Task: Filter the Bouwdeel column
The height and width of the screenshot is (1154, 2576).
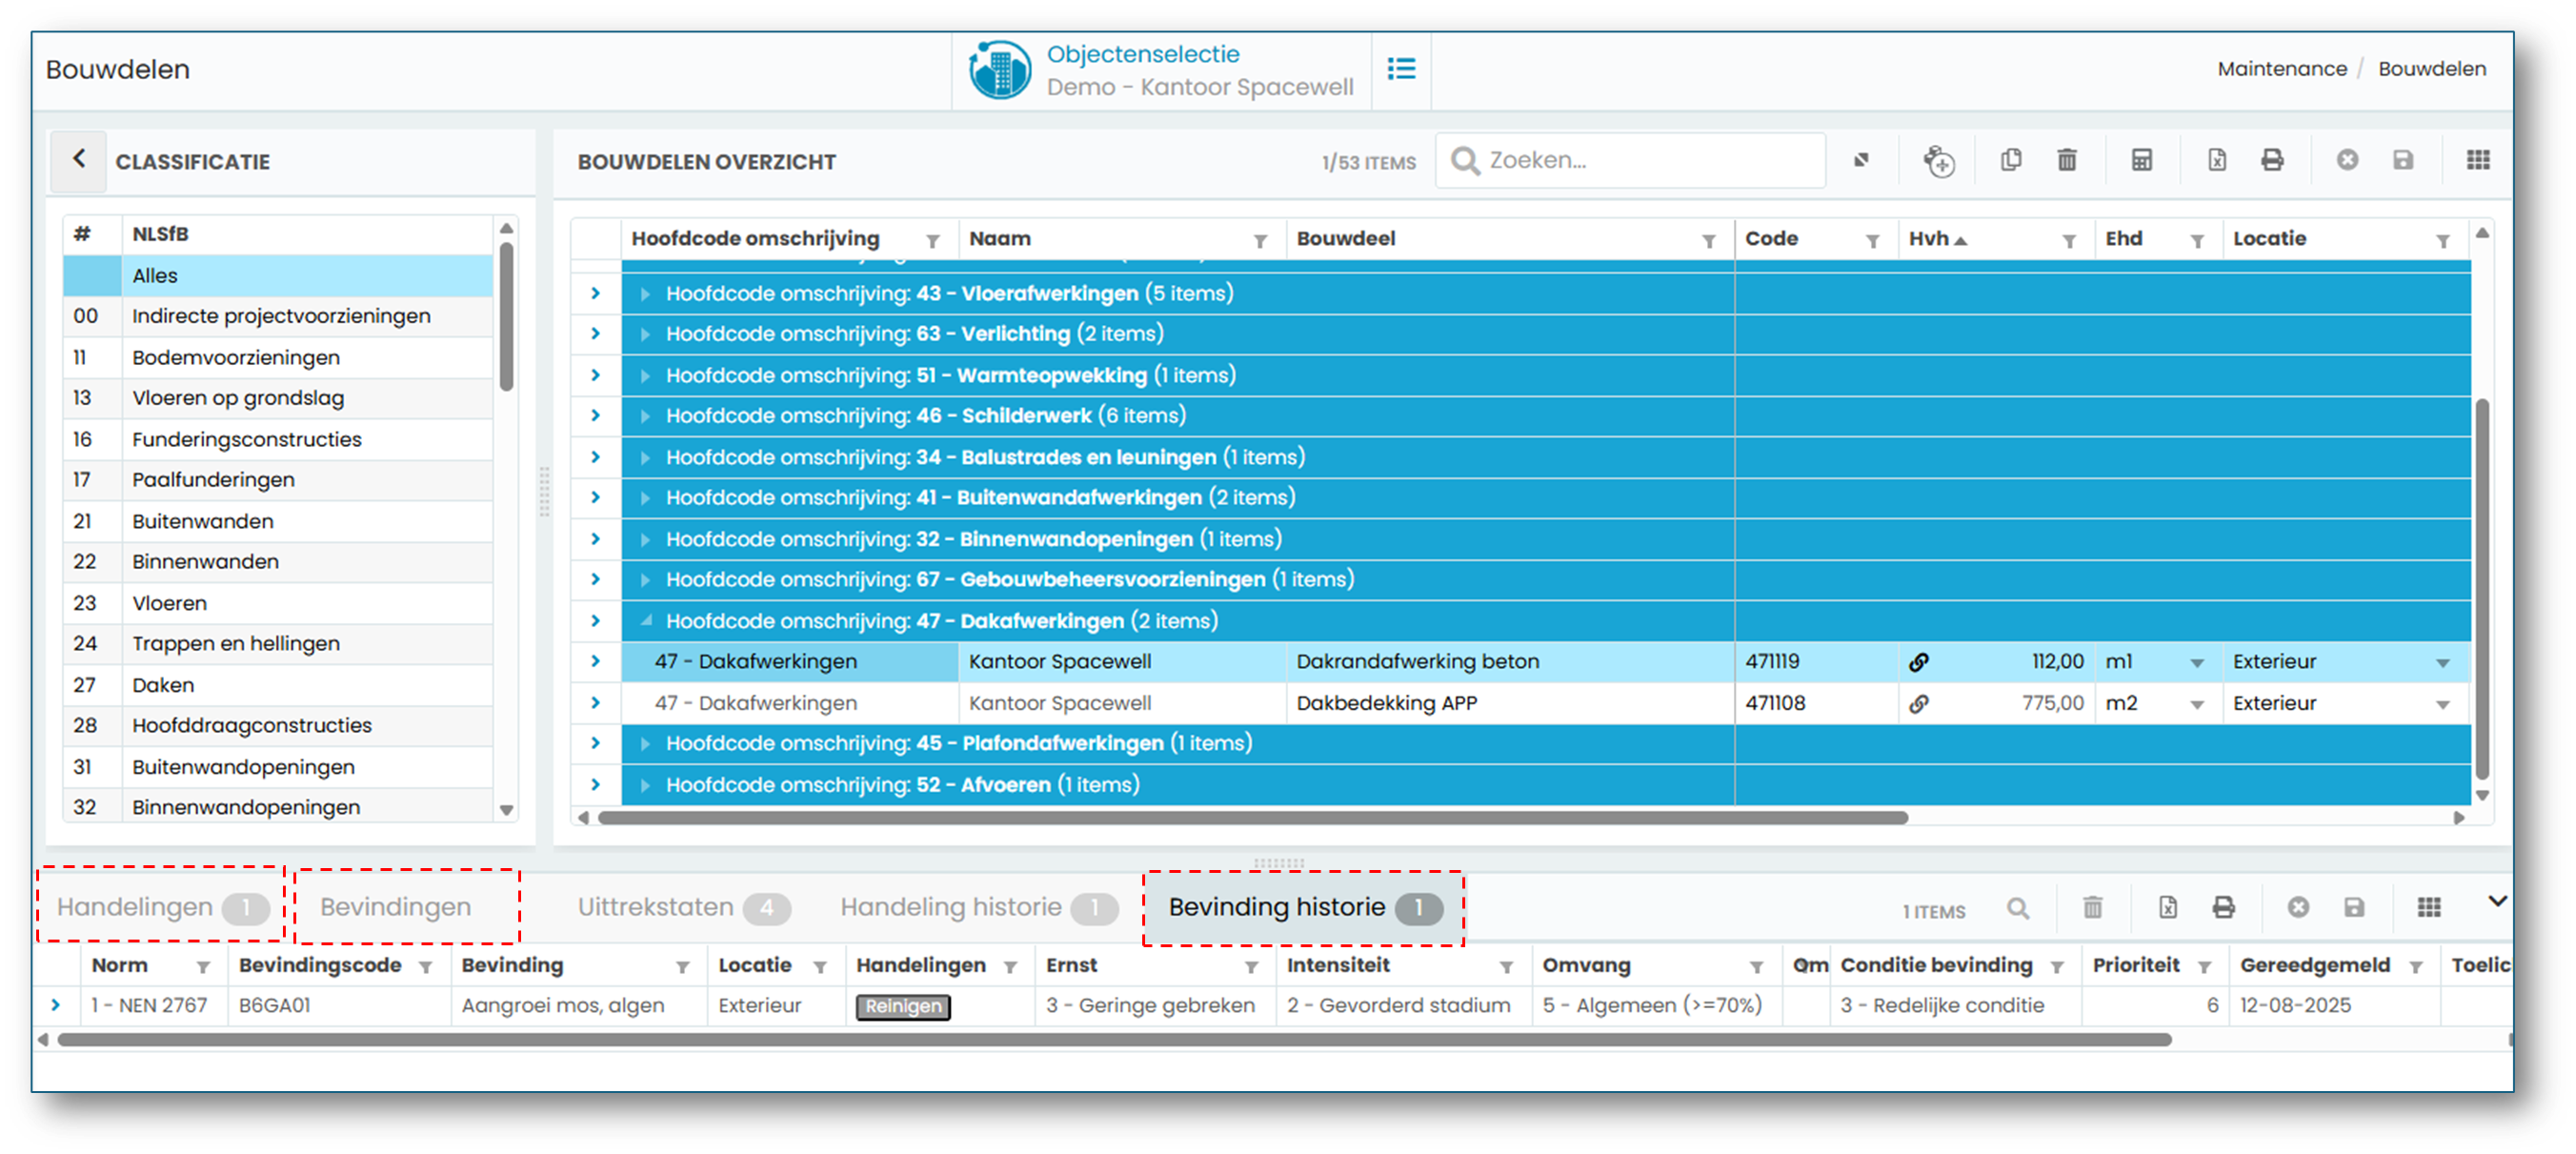Action: coord(1709,241)
